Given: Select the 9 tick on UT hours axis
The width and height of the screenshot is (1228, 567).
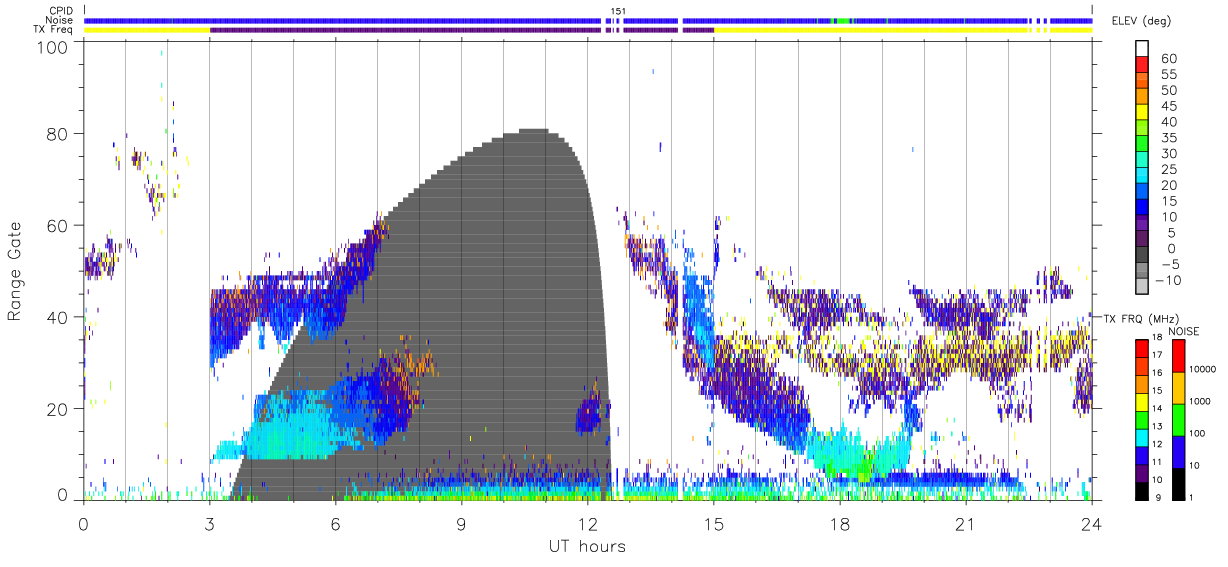Looking at the screenshot, I should click(462, 523).
